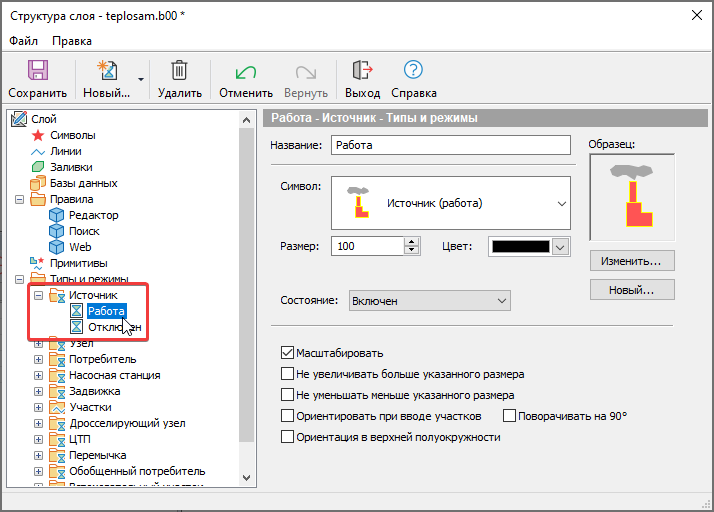This screenshot has height=512, width=714.
Task: Open the Файл menu
Action: (24, 41)
